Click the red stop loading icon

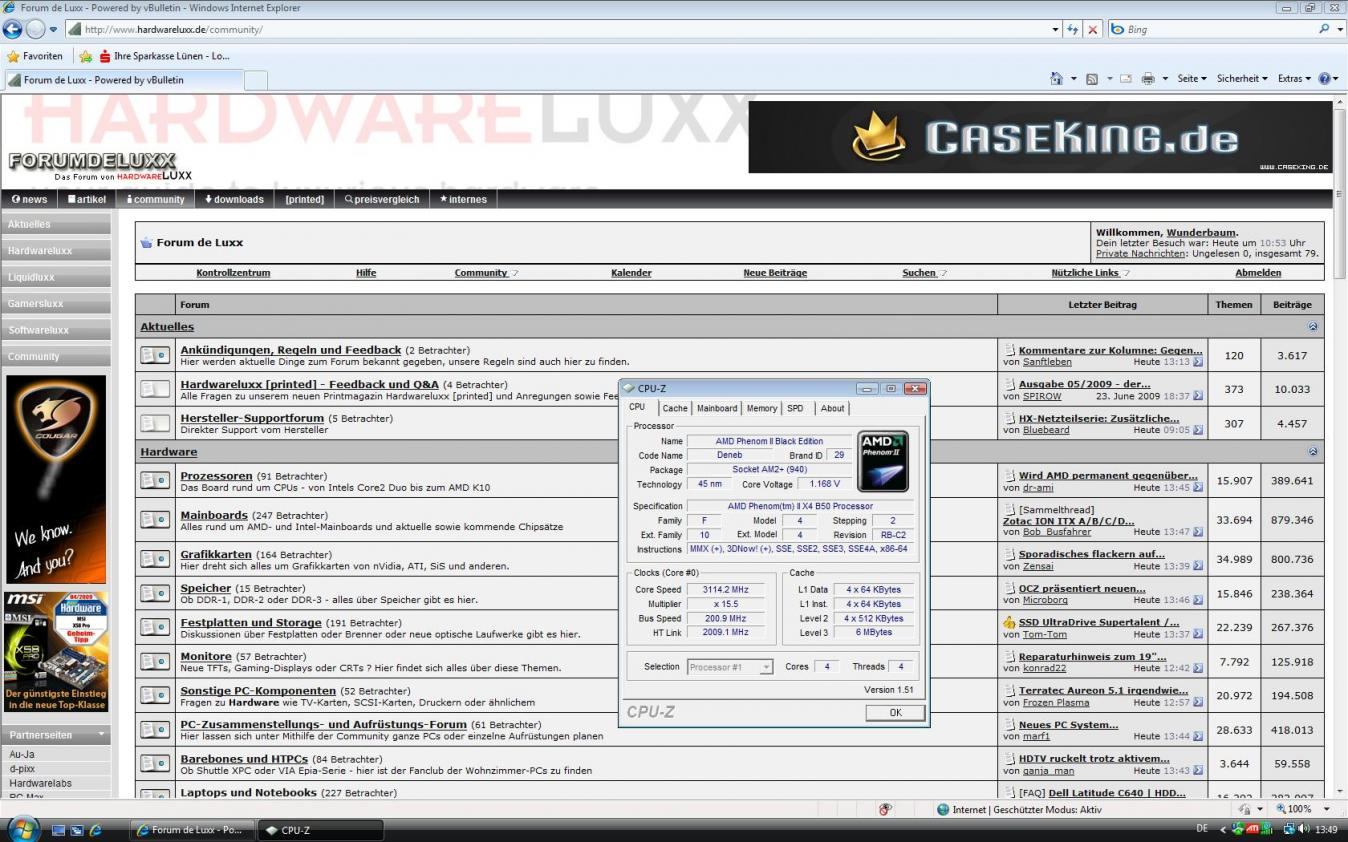(x=1092, y=30)
